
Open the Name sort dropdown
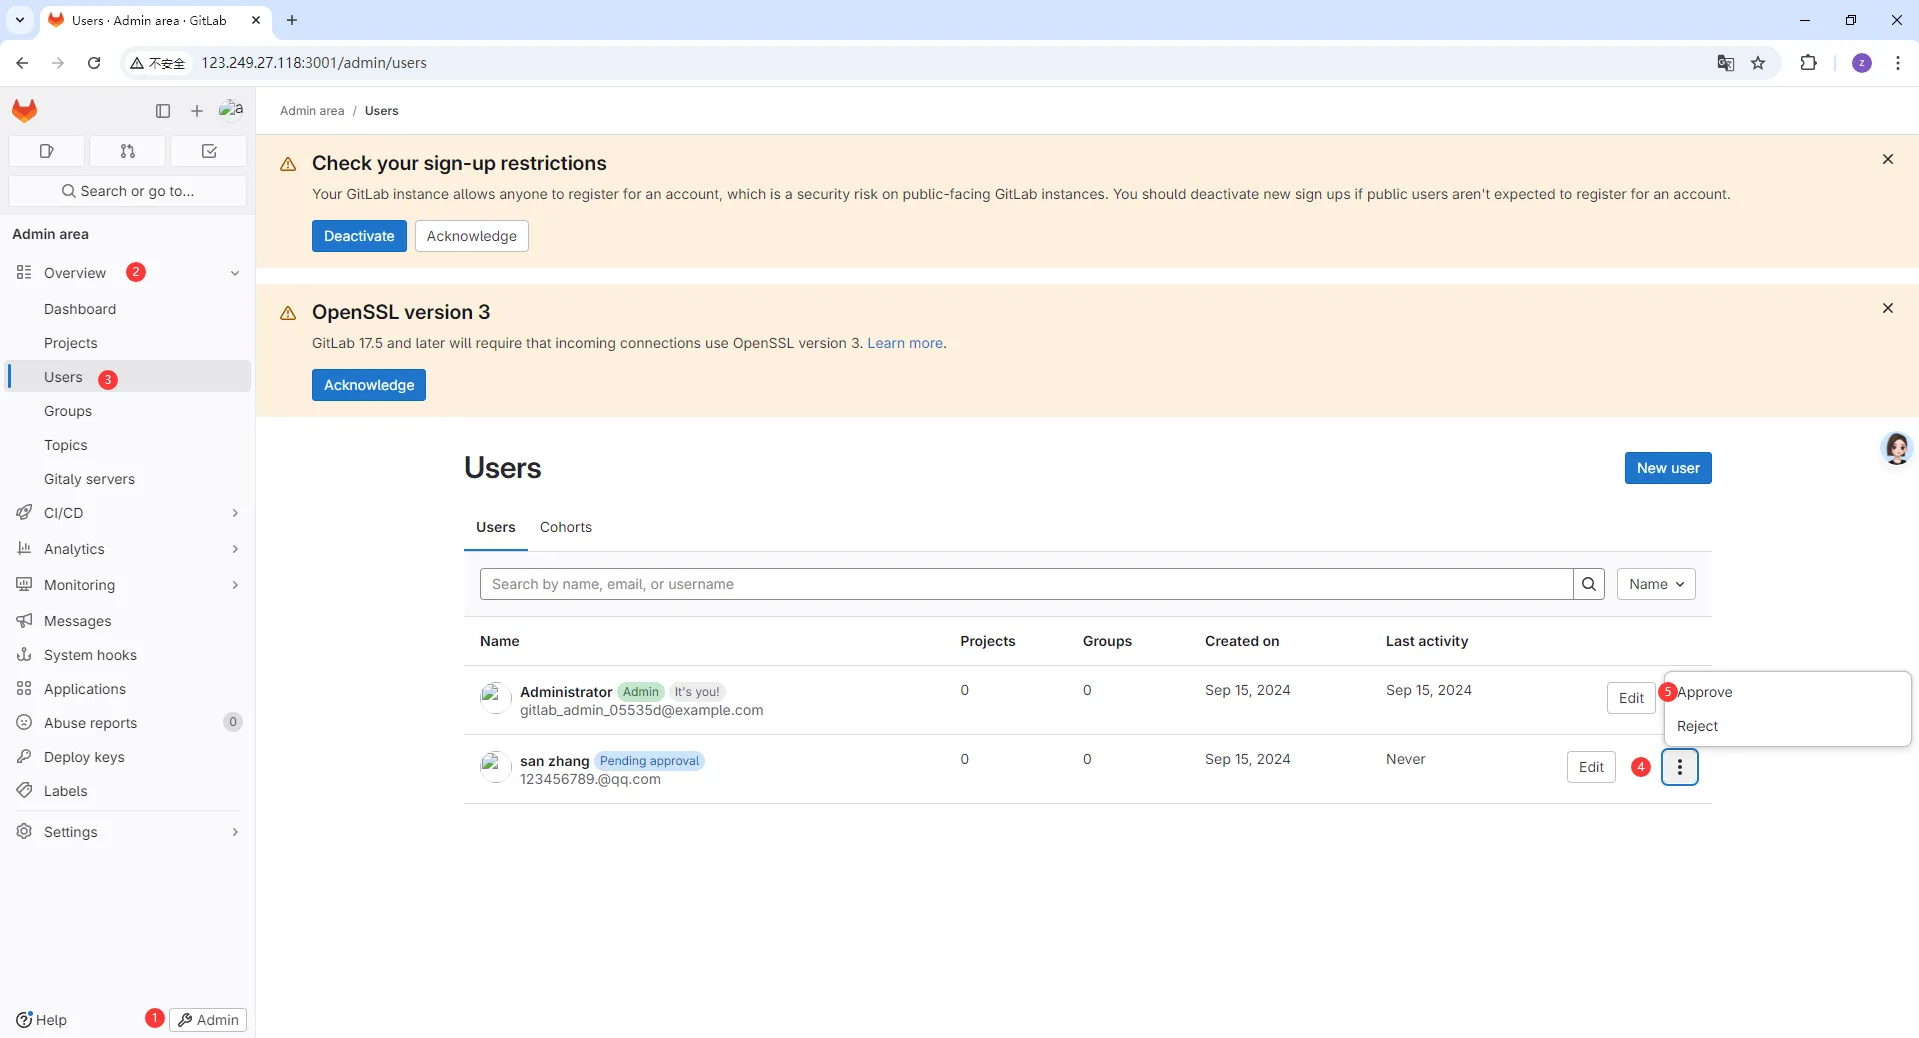(1655, 584)
